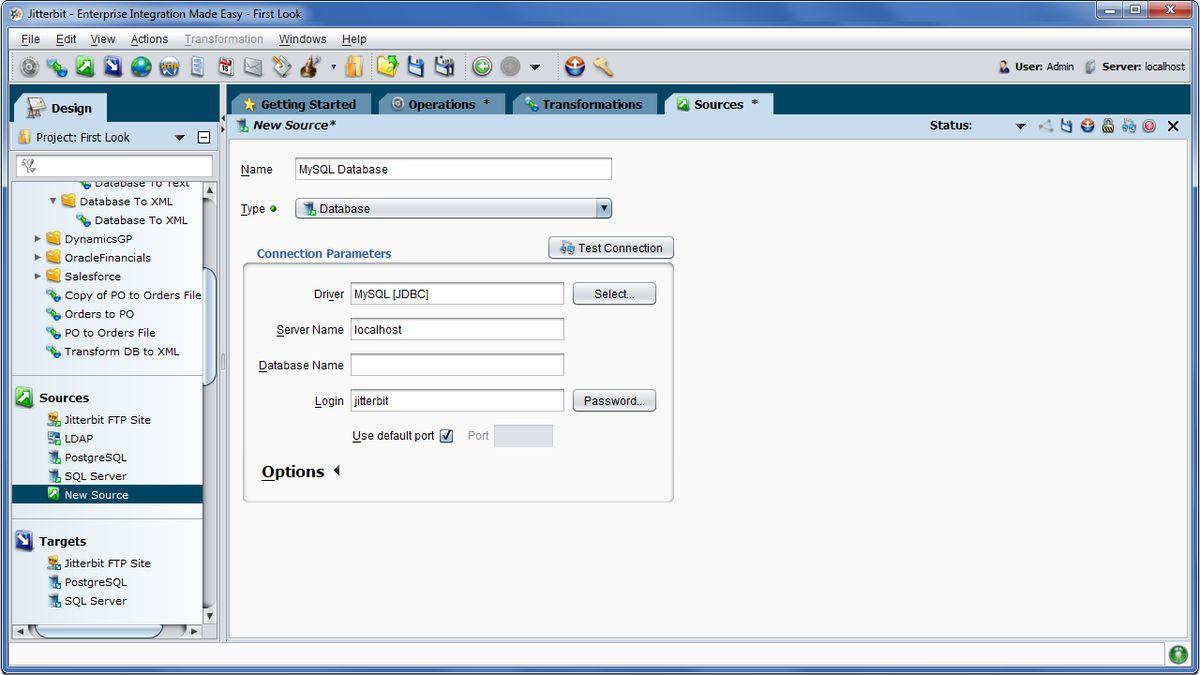
Task: Click the share graph icon beside Status
Action: tap(1046, 126)
